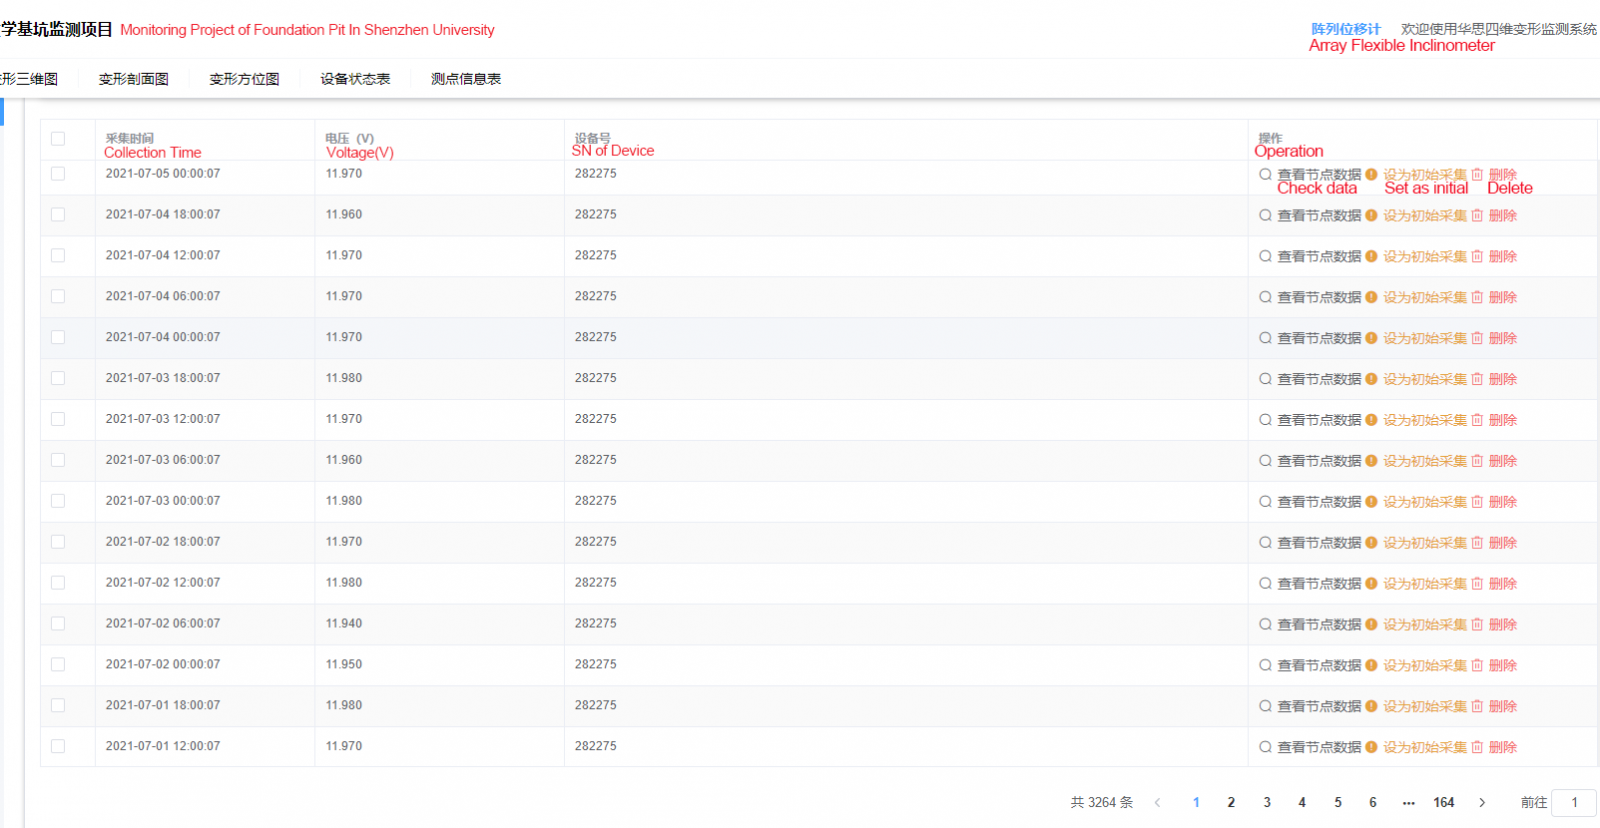Select current page 1 in pagination

(1196, 802)
